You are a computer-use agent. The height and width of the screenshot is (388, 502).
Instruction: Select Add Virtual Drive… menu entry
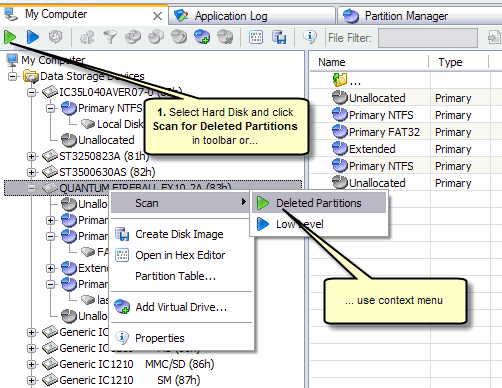181,307
